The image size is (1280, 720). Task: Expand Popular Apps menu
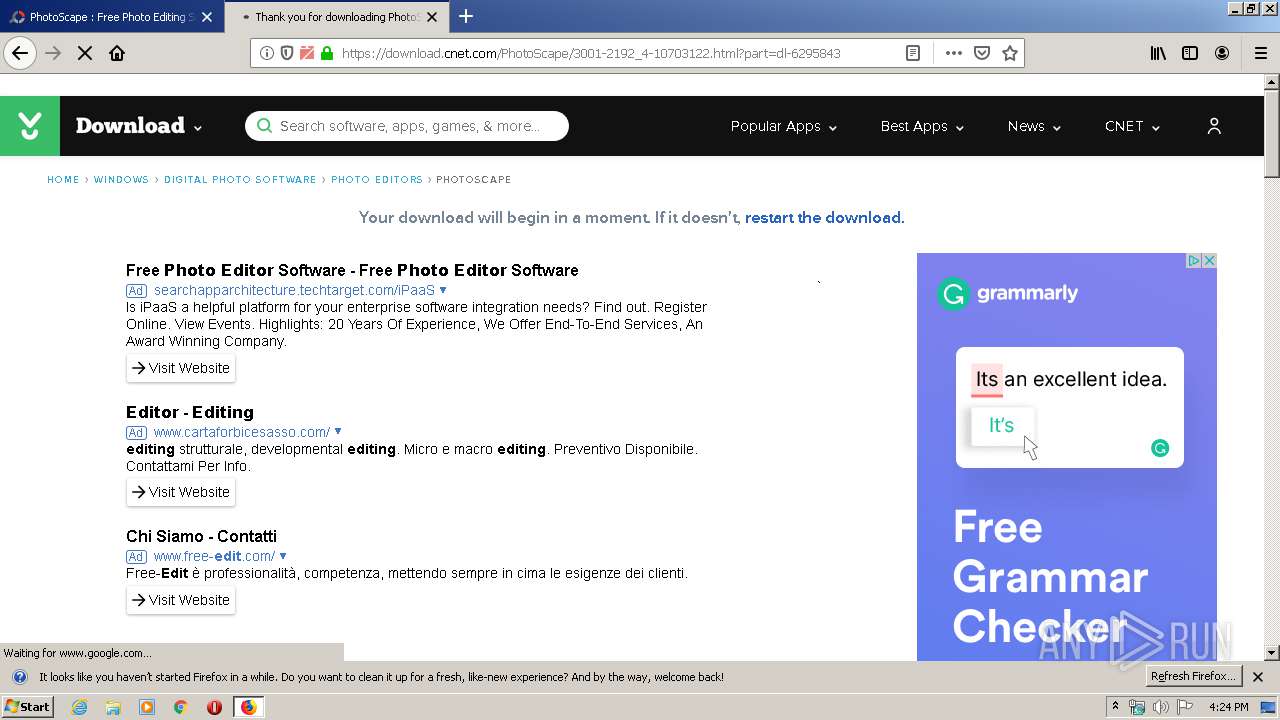[x=784, y=126]
